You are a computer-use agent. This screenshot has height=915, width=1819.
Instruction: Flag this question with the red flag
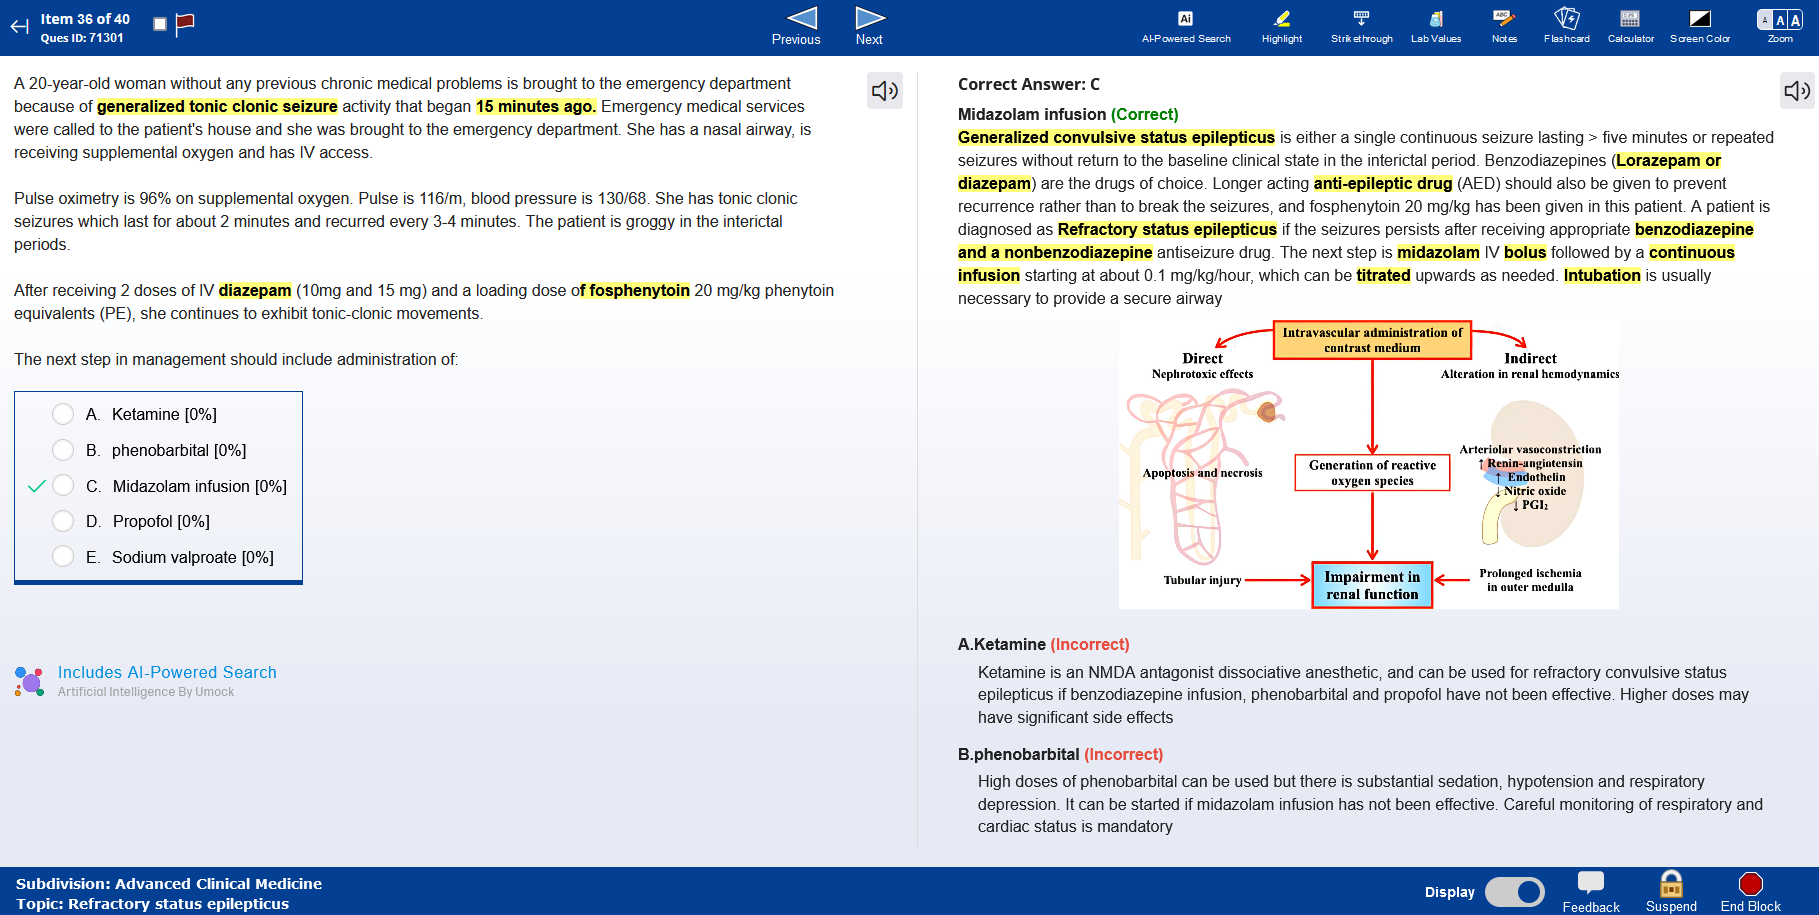(x=185, y=24)
